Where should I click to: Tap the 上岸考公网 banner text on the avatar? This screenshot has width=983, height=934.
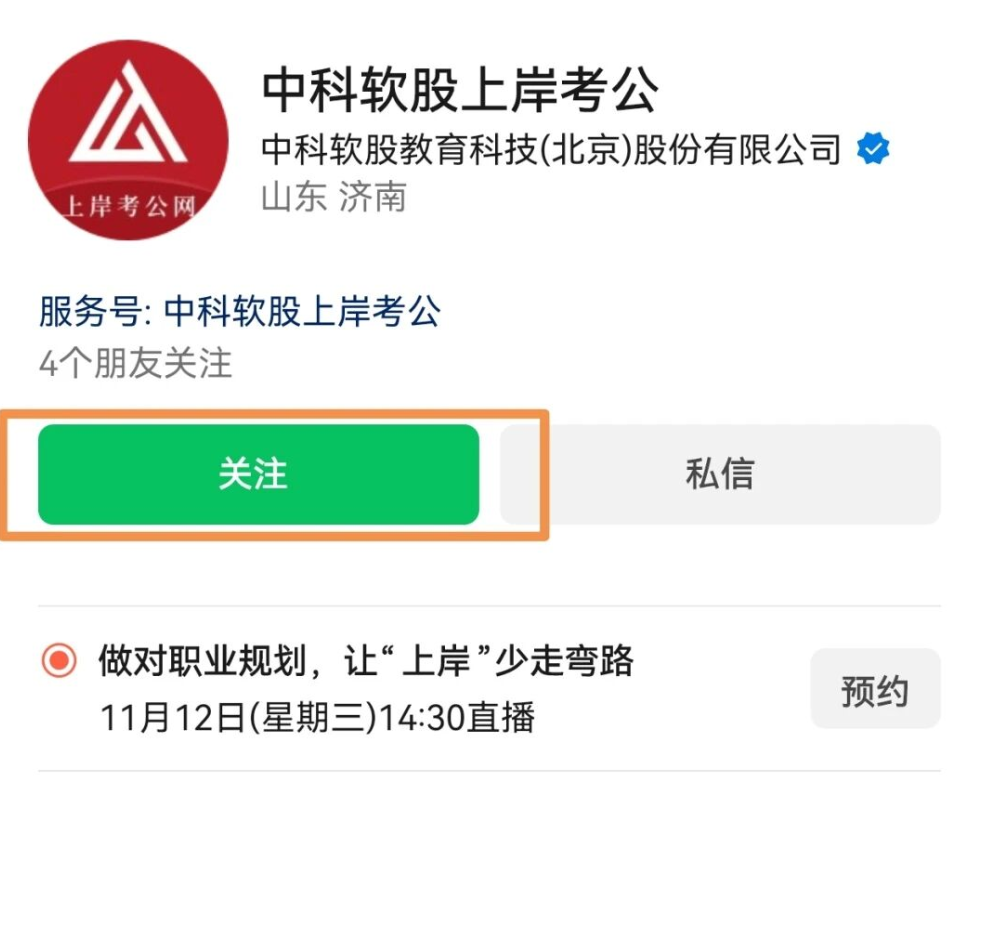click(127, 206)
